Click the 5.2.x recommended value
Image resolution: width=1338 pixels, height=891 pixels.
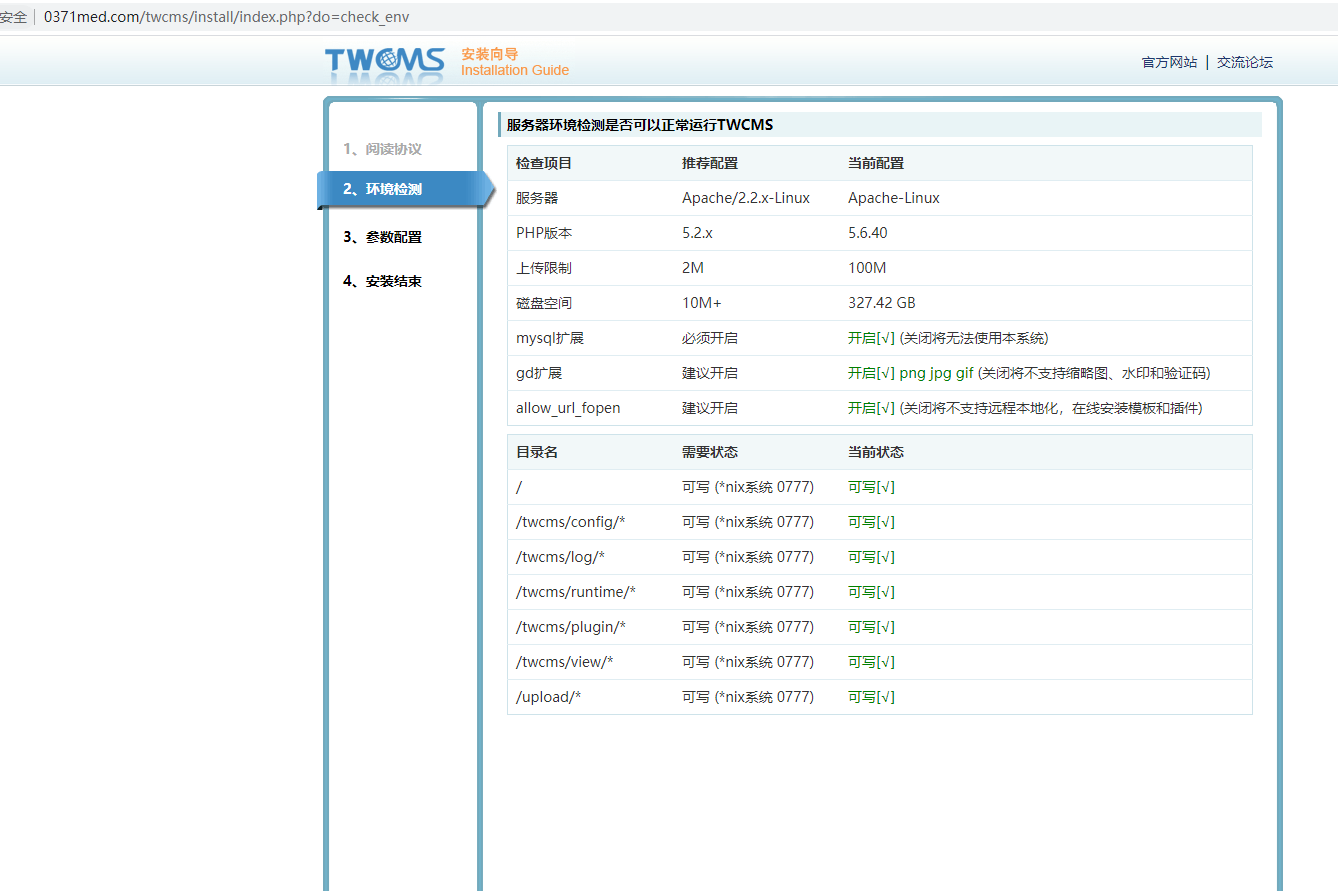(x=697, y=233)
